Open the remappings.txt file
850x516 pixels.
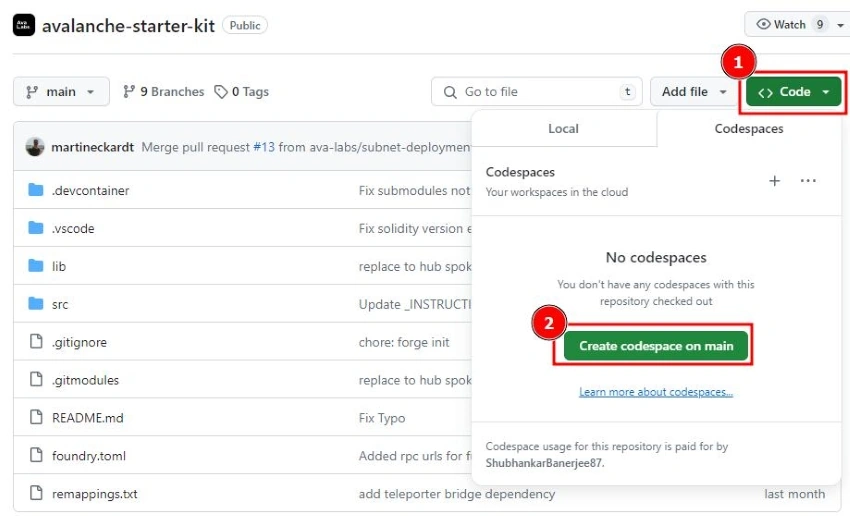(95, 494)
